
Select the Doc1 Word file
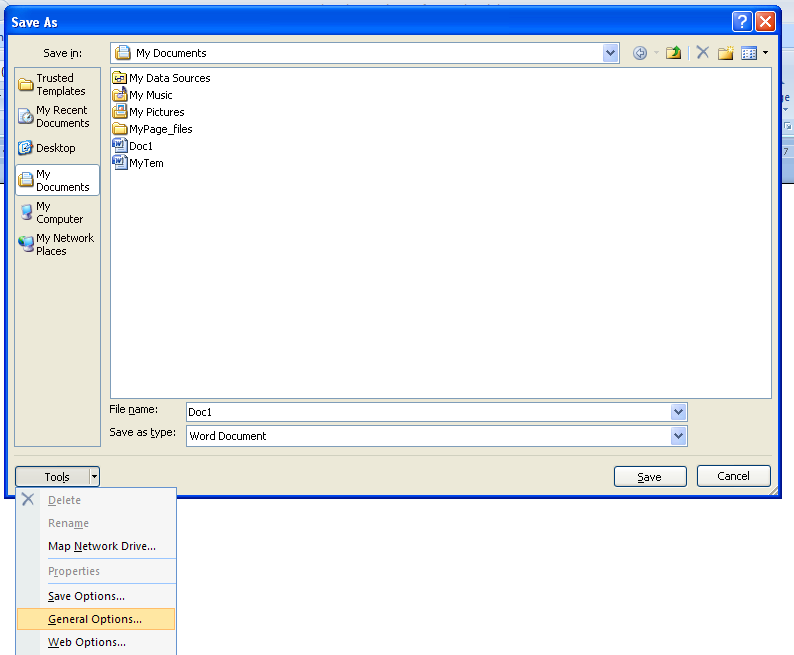[133, 146]
